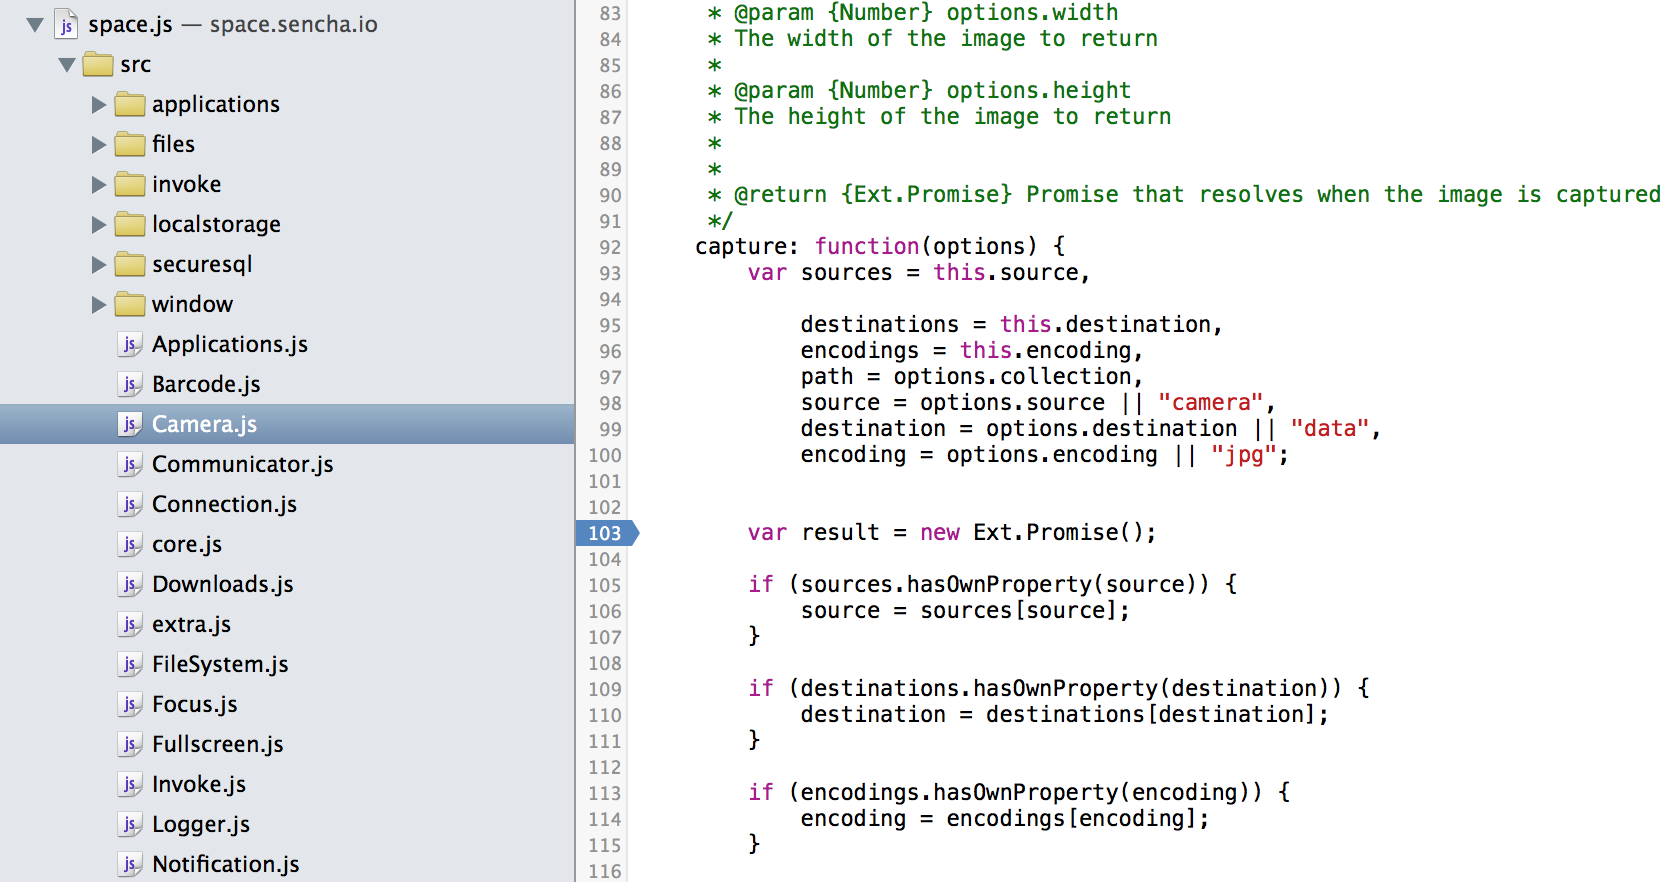Expand the localstorage folder triangle

click(99, 225)
